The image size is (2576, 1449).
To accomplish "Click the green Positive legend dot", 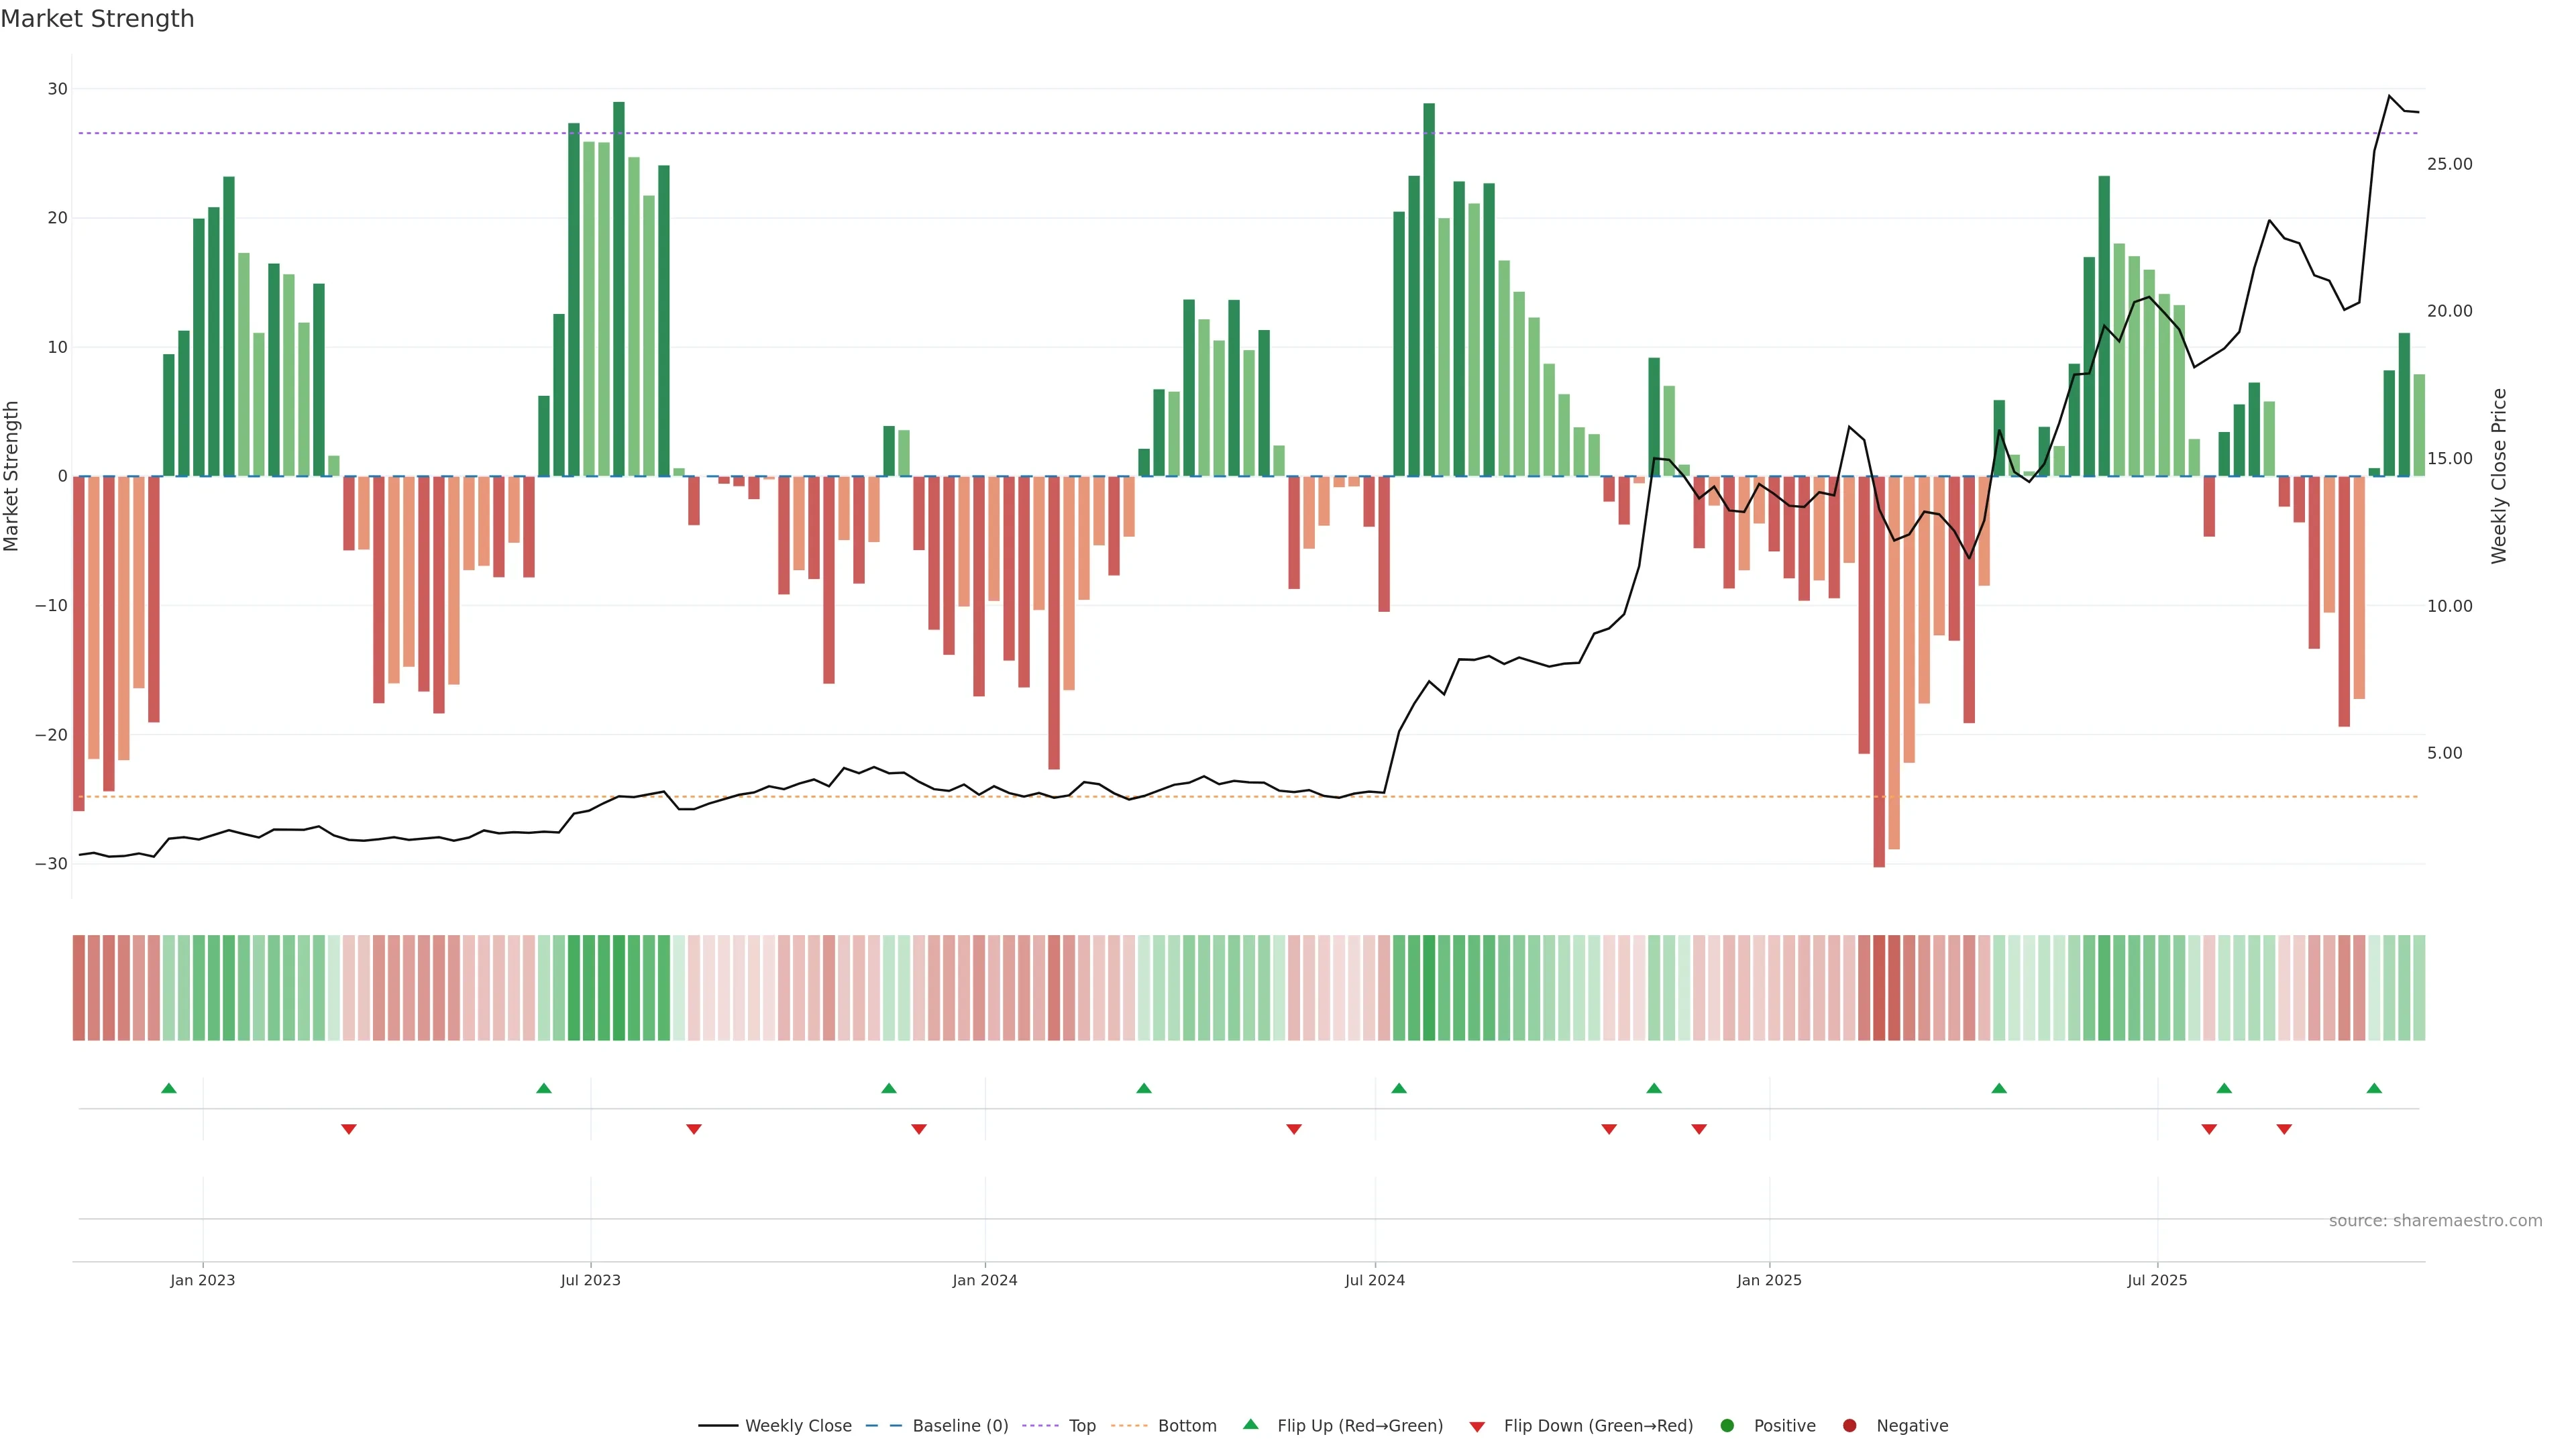I will click(1727, 1426).
